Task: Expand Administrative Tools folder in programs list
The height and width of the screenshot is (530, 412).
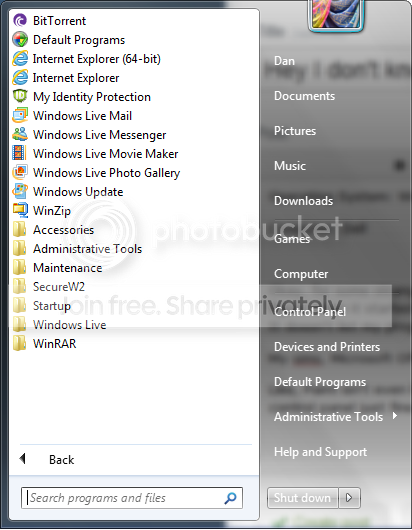Action: click(x=88, y=249)
